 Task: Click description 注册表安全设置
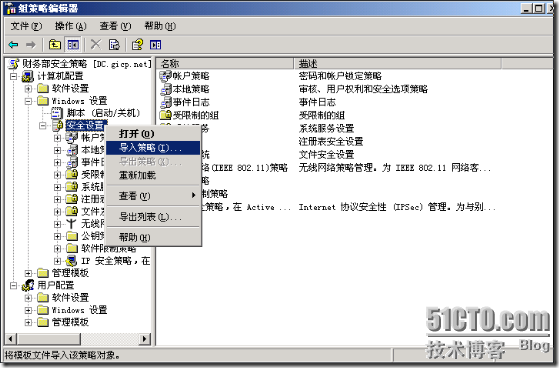[331, 142]
